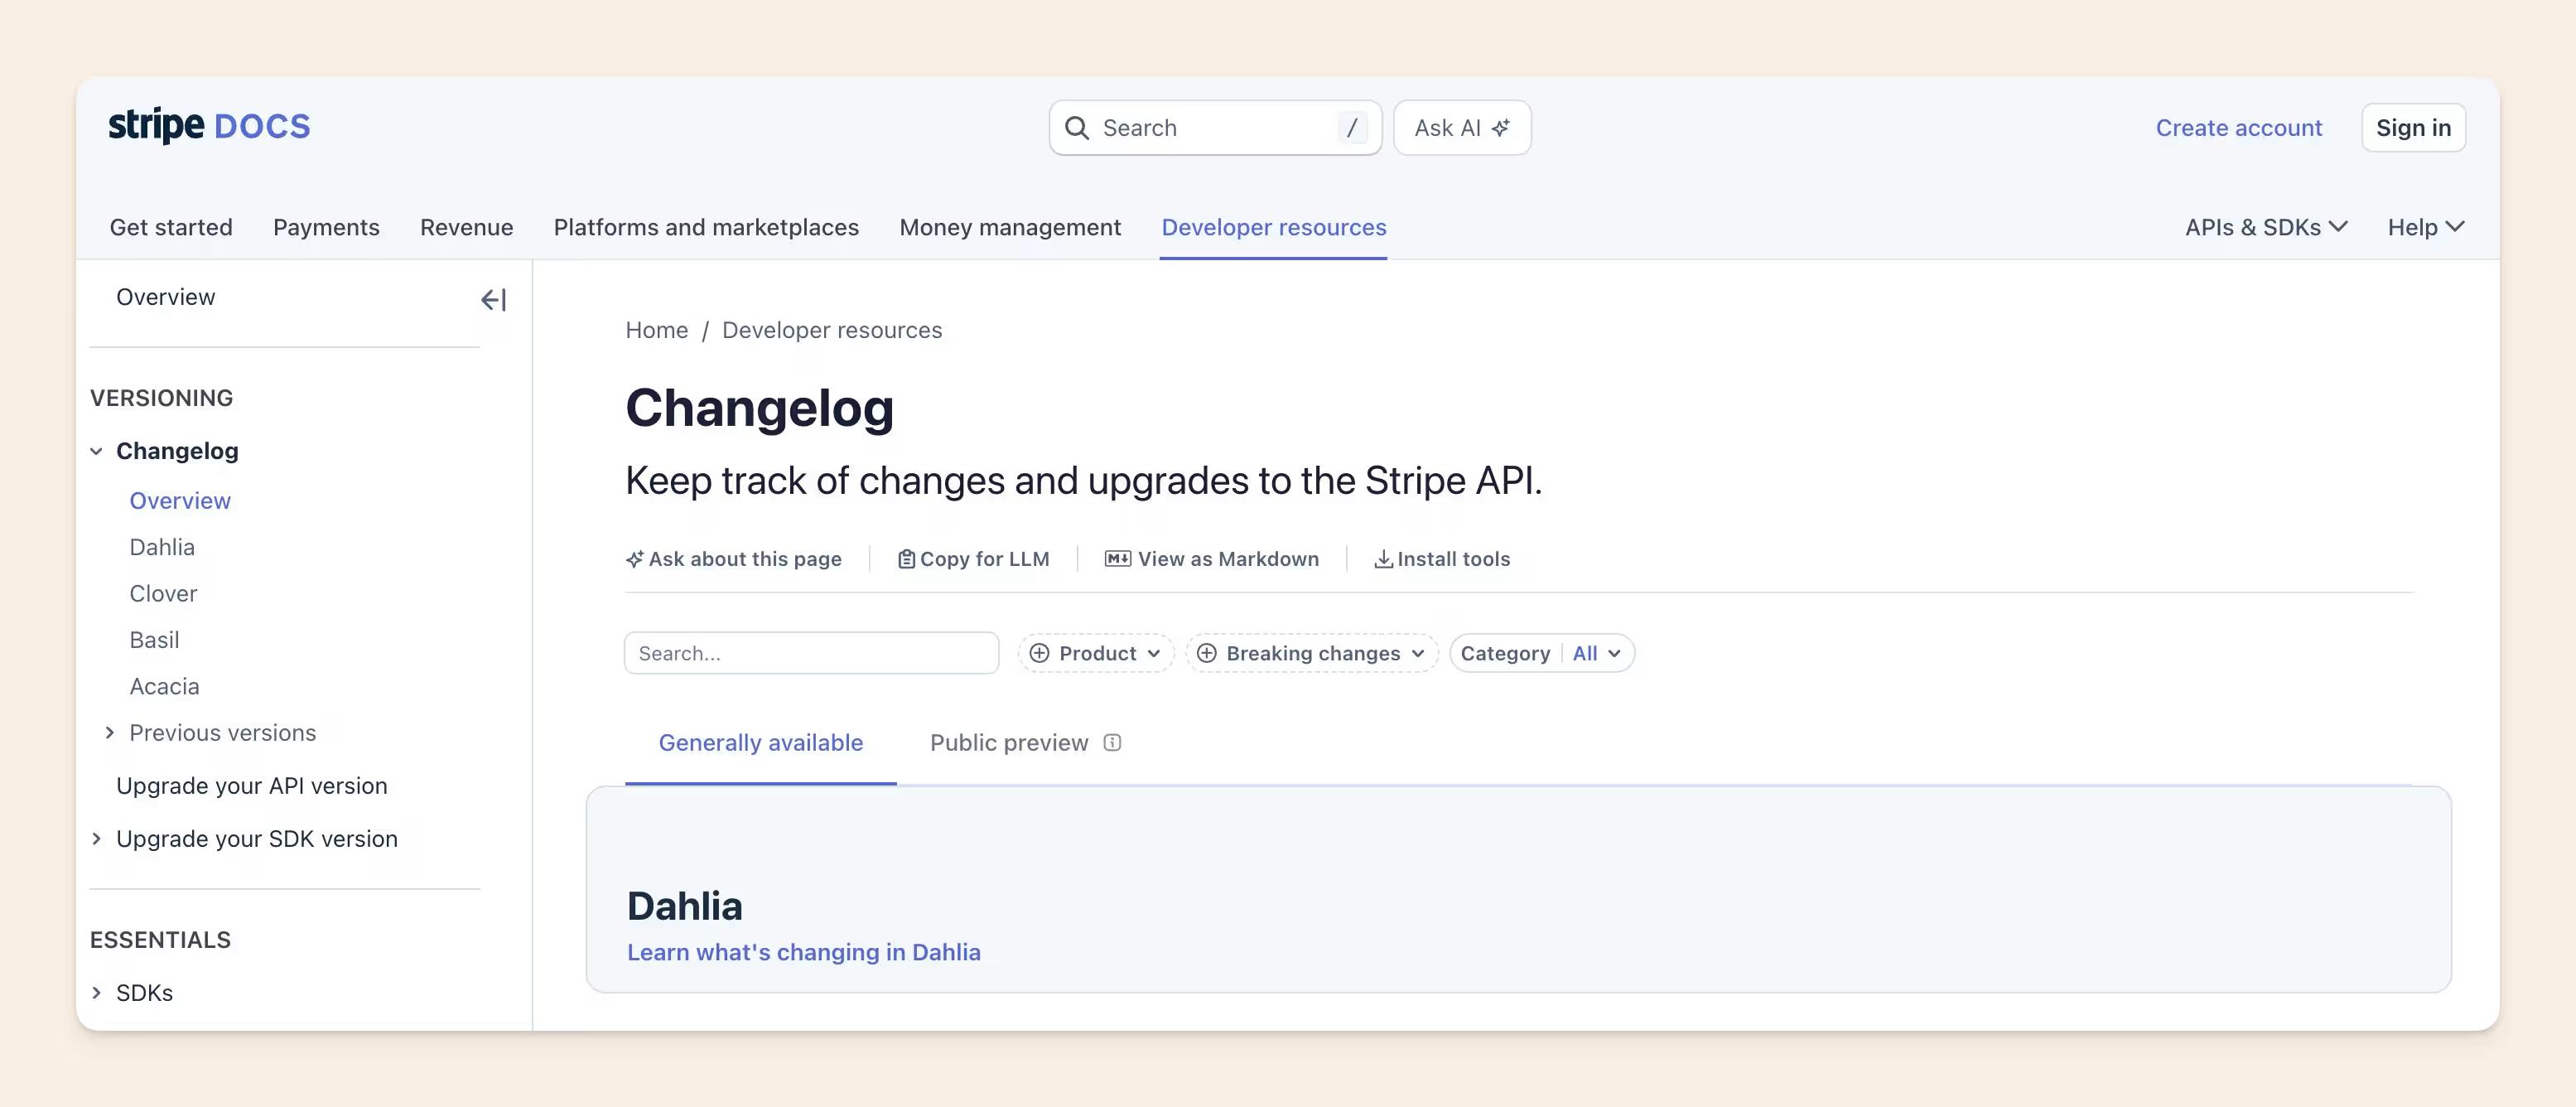Go to the Get started tab
The height and width of the screenshot is (1107, 2576).
(171, 227)
